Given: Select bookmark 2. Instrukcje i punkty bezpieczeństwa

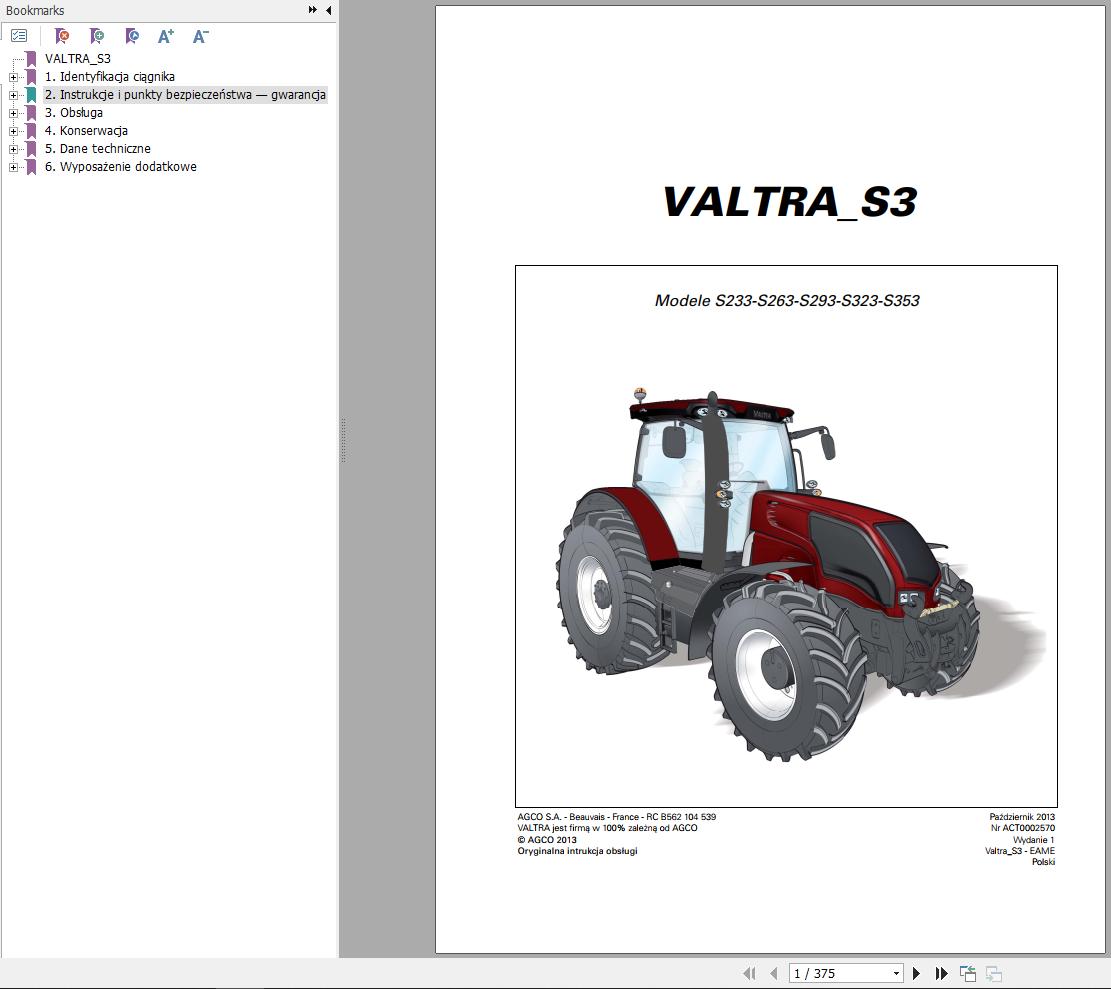Looking at the screenshot, I should click(185, 94).
